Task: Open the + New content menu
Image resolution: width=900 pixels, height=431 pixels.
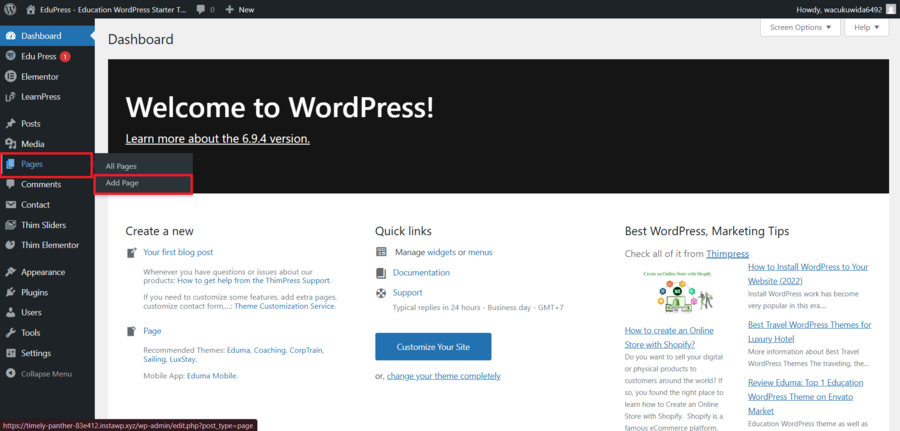Action: [240, 9]
